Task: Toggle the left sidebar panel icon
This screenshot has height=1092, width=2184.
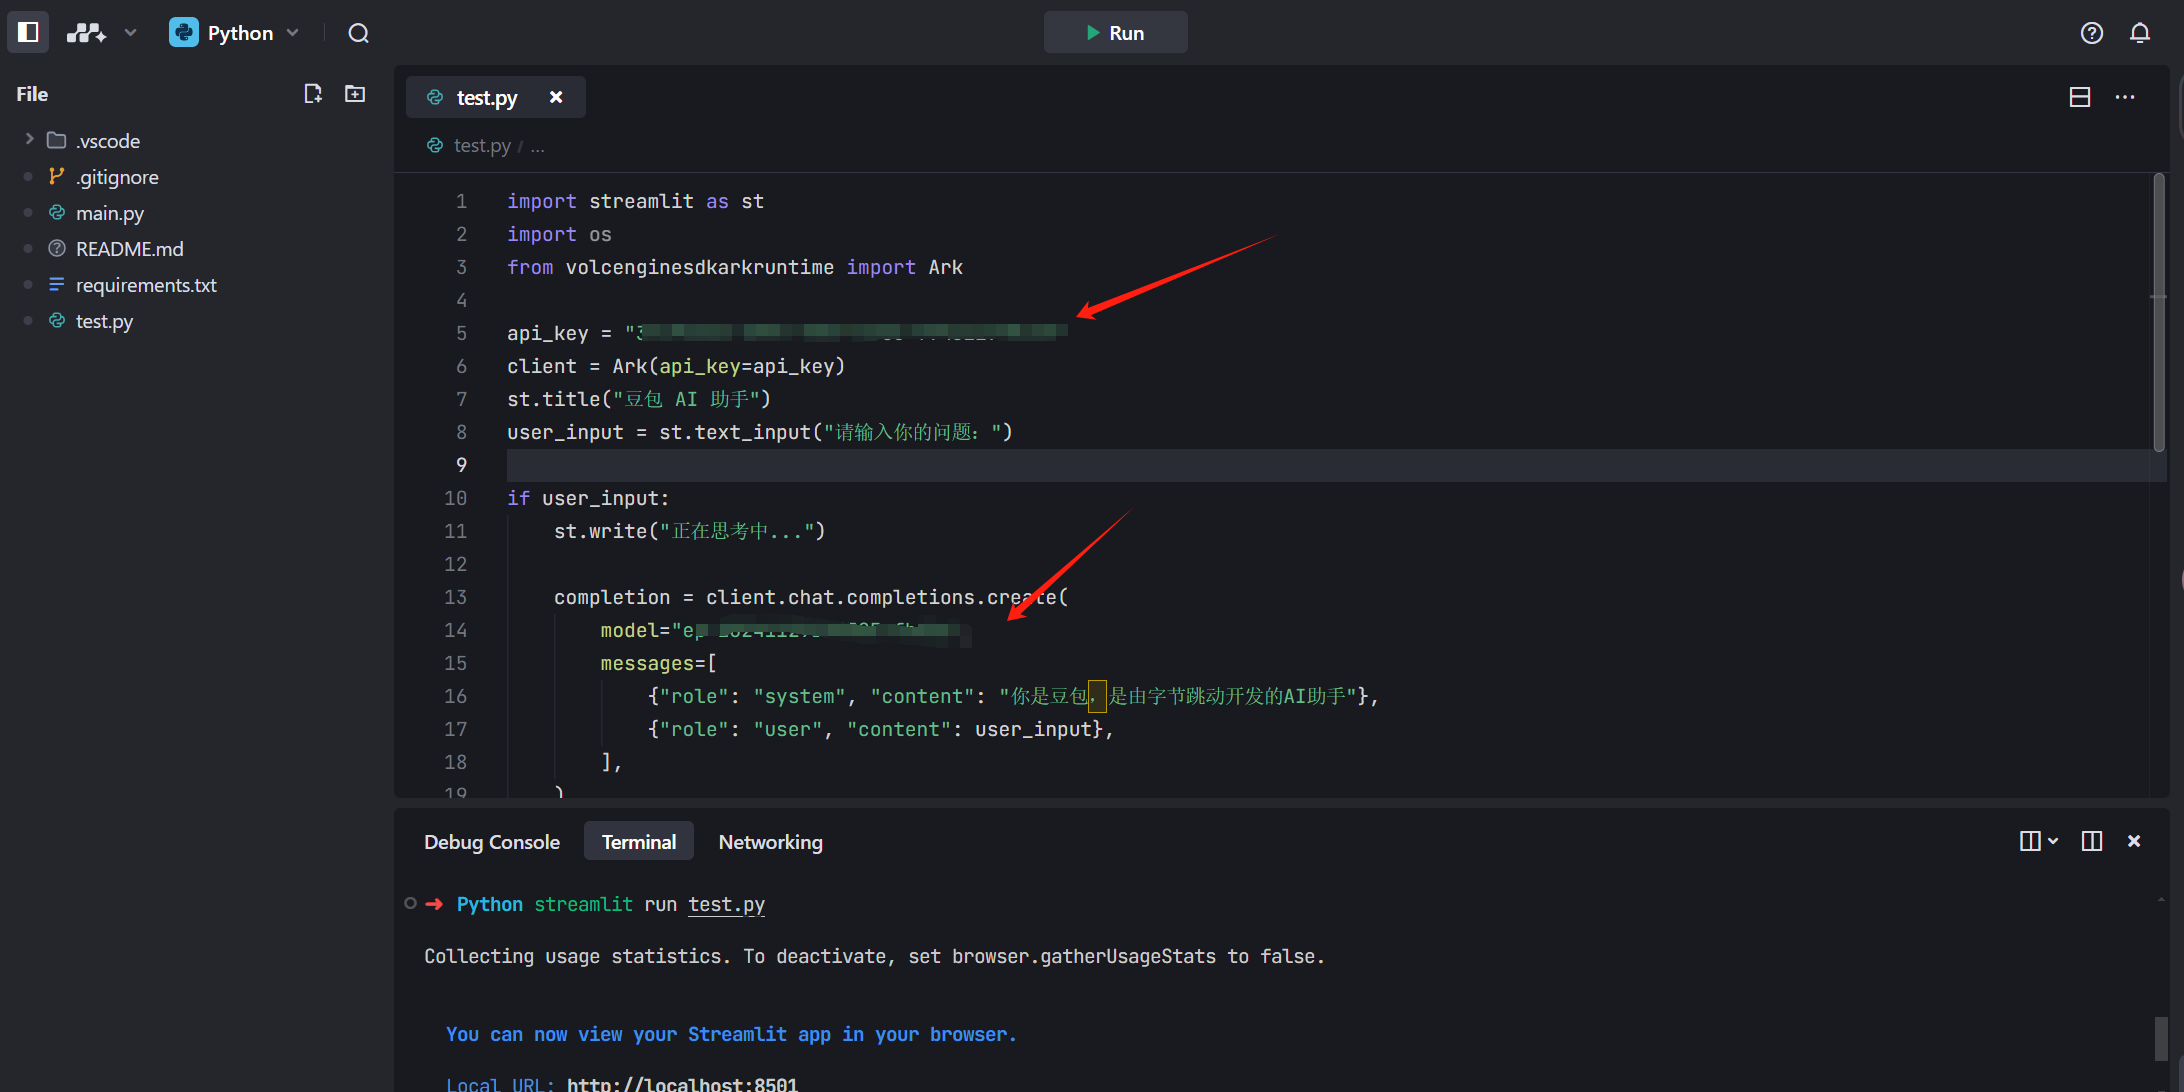Action: point(28,32)
